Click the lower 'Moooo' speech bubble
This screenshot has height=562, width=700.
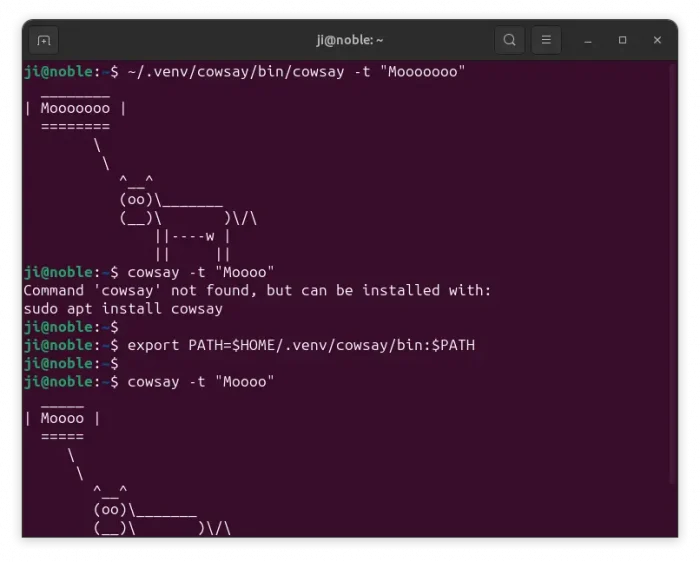(62, 418)
